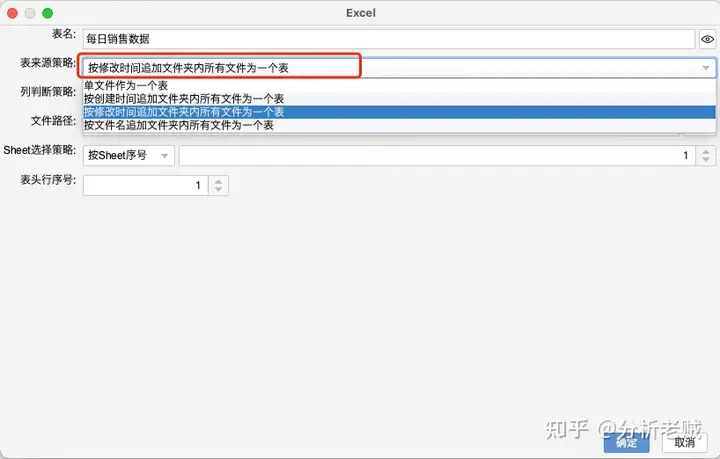This screenshot has width=720, height=459.
Task: Increase the Sheet number stepper
Action: [706, 151]
